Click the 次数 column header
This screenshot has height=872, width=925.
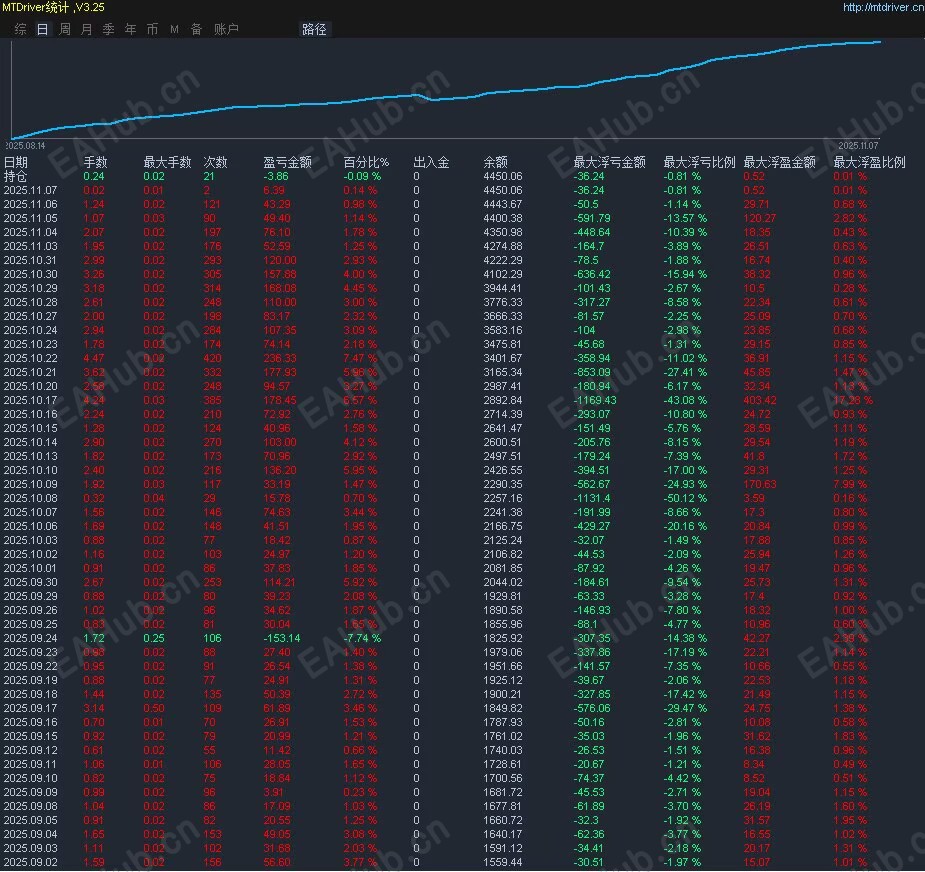click(215, 162)
